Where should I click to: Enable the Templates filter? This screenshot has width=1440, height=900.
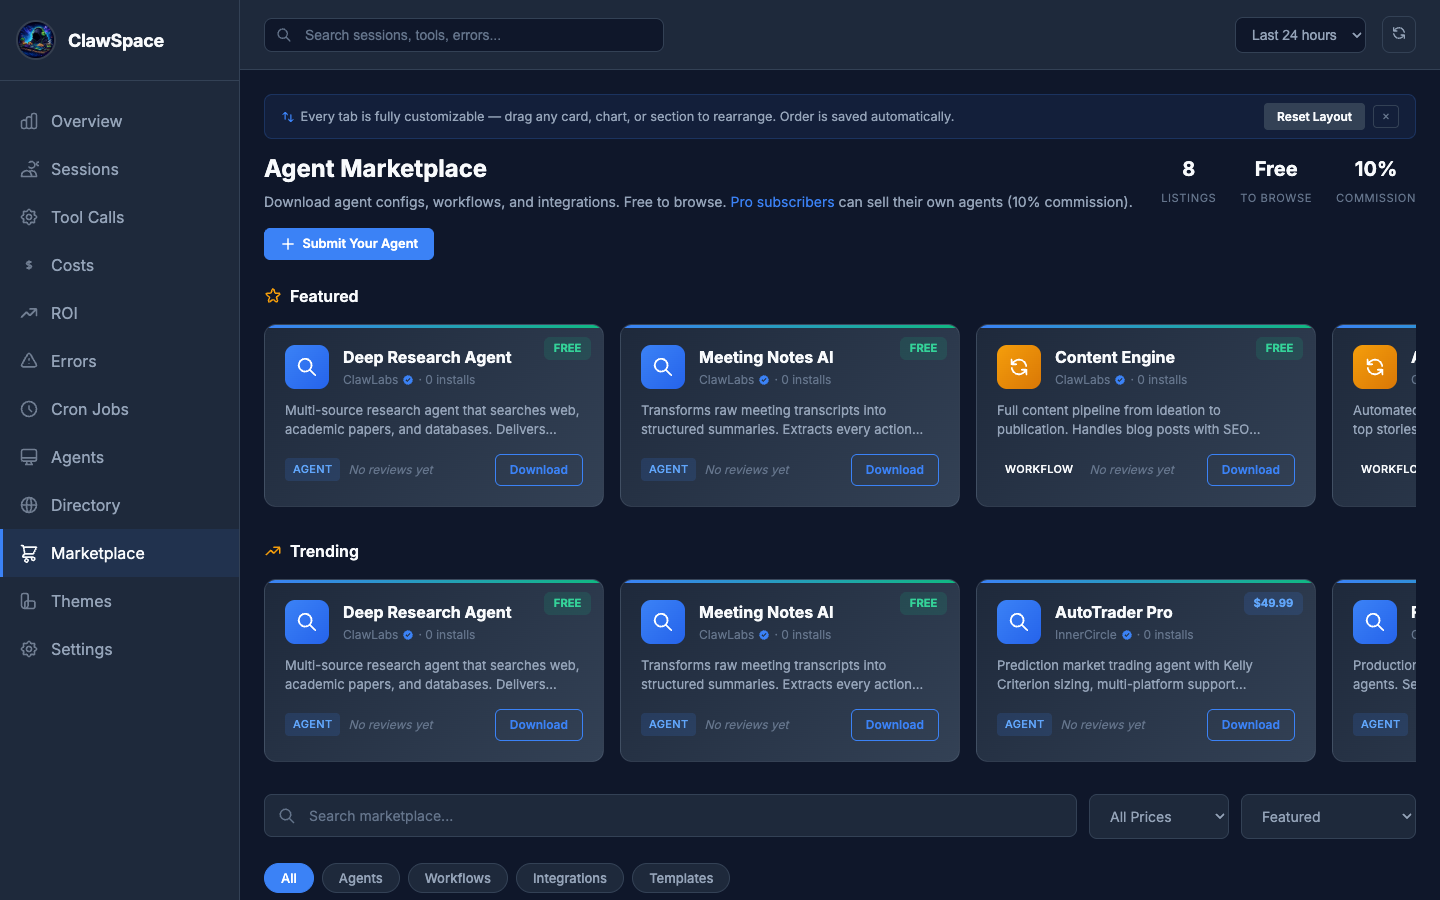click(x=680, y=878)
